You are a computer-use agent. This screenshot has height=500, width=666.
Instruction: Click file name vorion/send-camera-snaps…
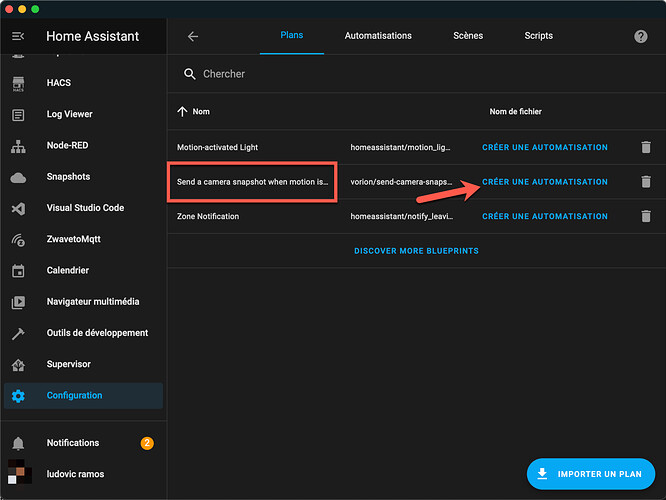pyautogui.click(x=401, y=182)
